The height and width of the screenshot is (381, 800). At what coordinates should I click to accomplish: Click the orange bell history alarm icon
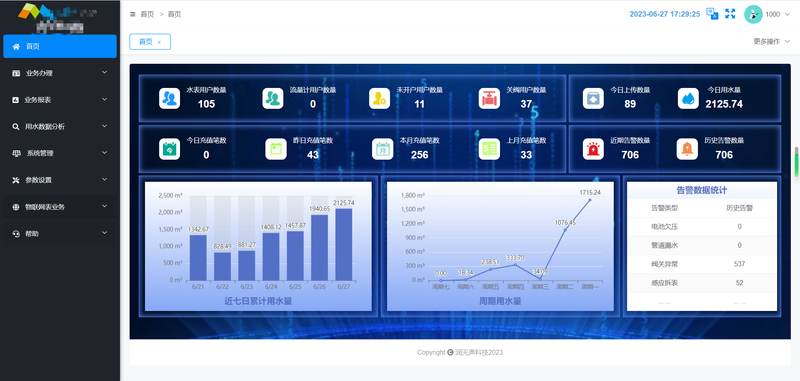click(x=687, y=149)
